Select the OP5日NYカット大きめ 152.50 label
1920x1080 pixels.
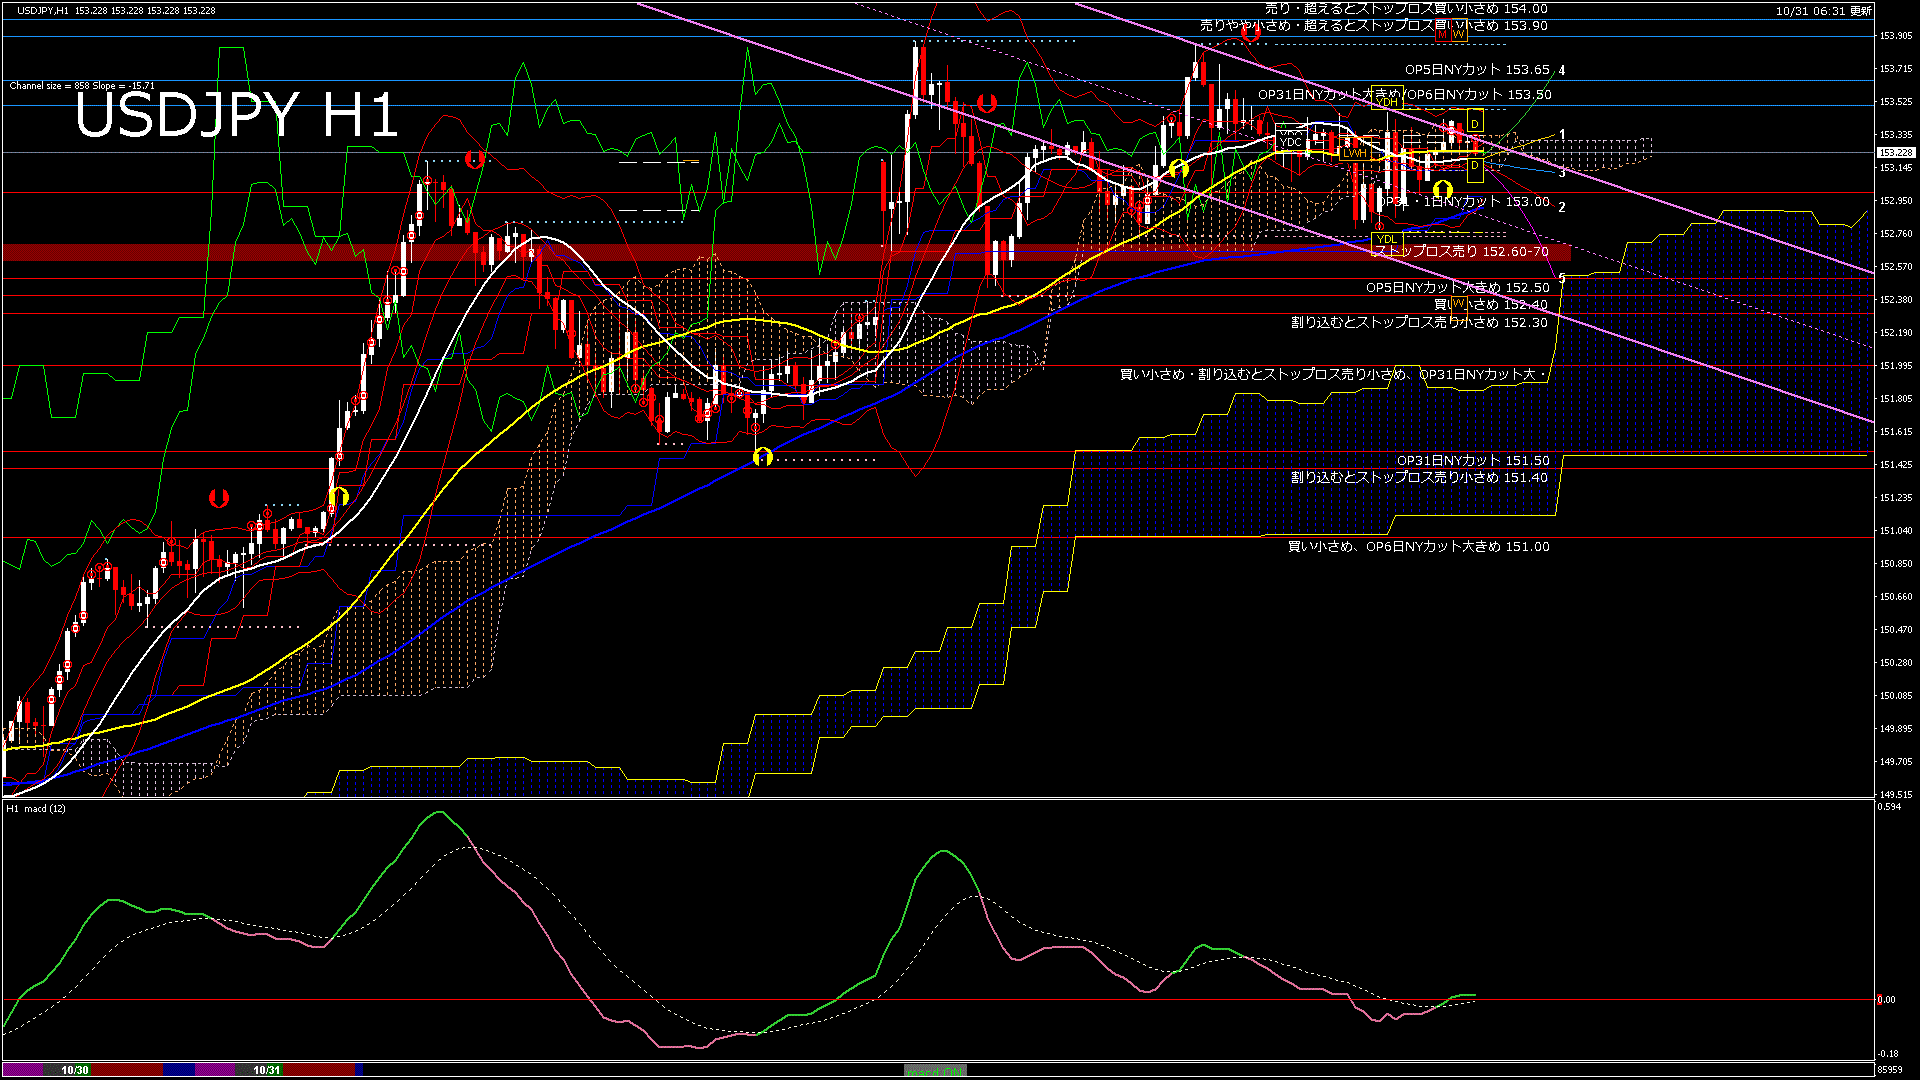click(1458, 288)
